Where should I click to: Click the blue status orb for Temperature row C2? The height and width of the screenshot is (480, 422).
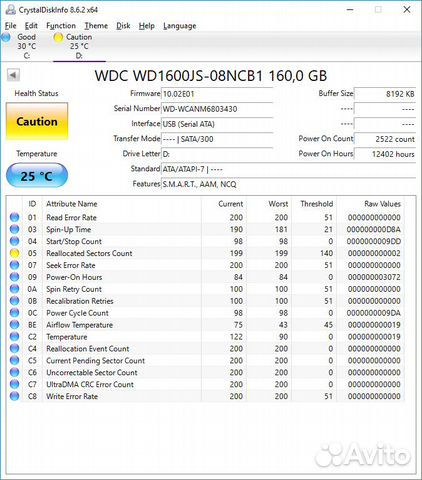(14, 337)
